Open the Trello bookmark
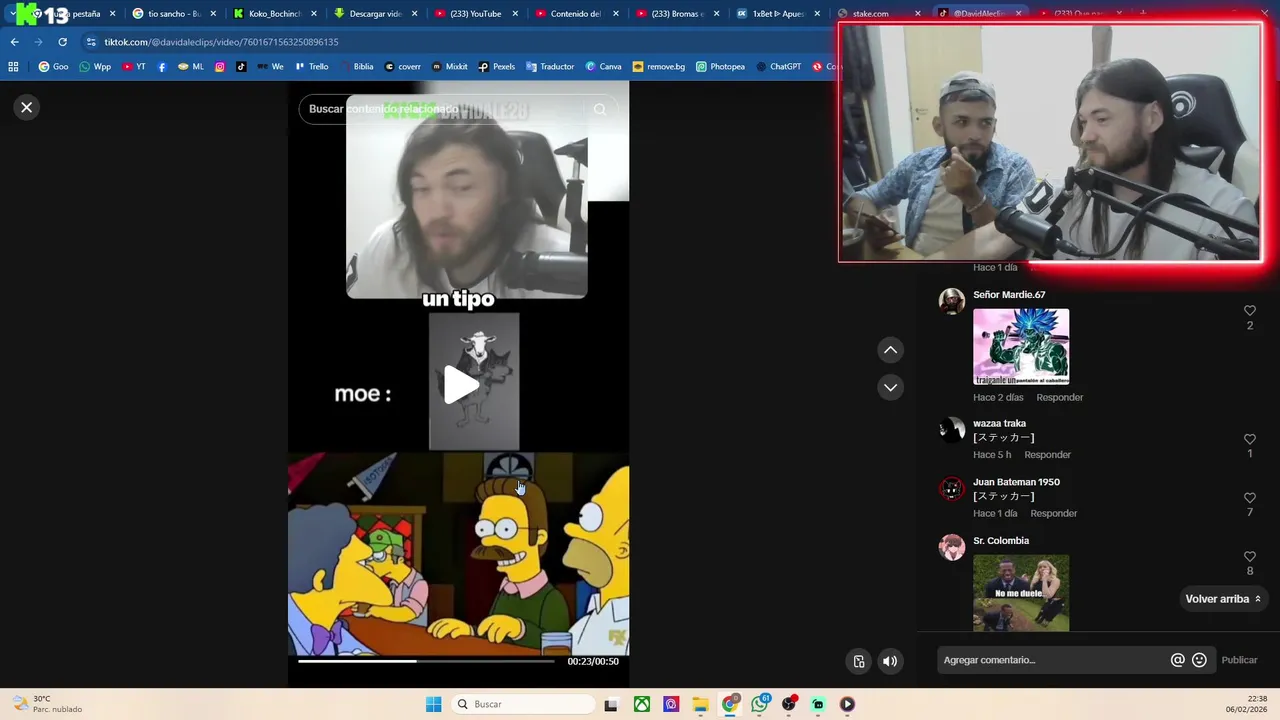1280x720 pixels. tap(311, 67)
